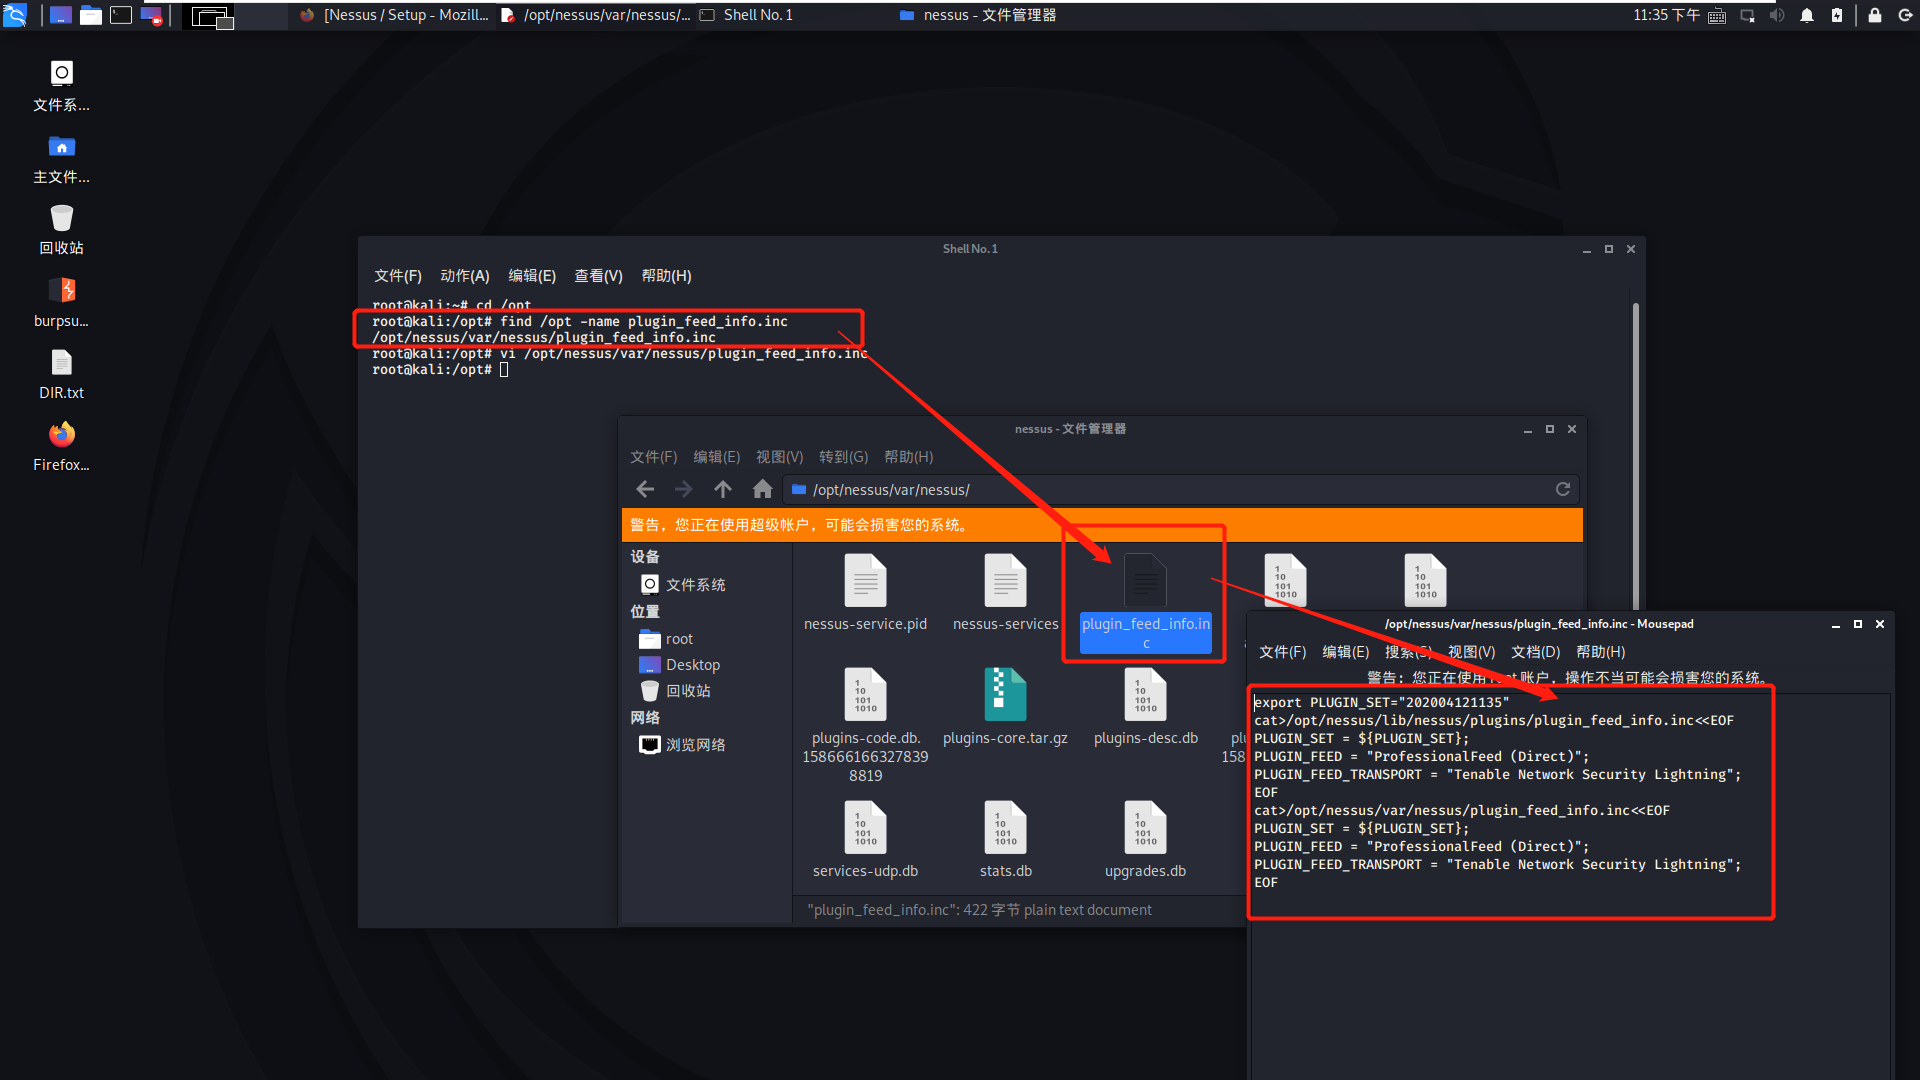Select 回收站 in file manager sidebar
1920x1080 pixels.
pyautogui.click(x=675, y=691)
